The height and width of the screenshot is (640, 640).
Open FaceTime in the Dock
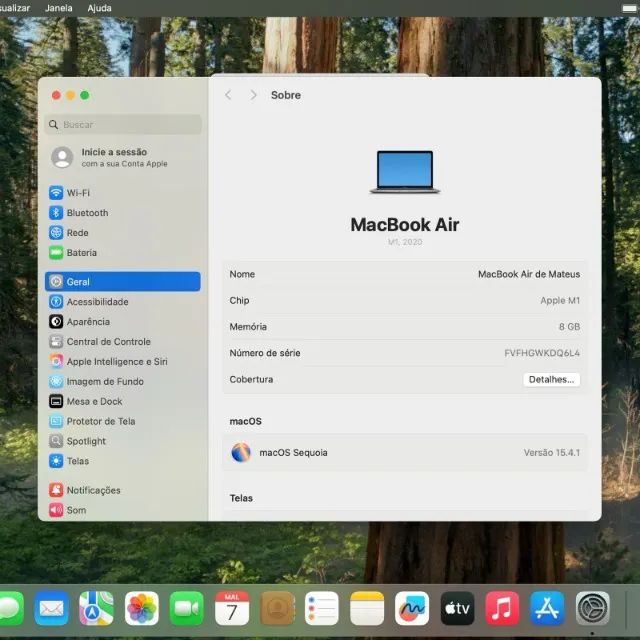tap(187, 608)
